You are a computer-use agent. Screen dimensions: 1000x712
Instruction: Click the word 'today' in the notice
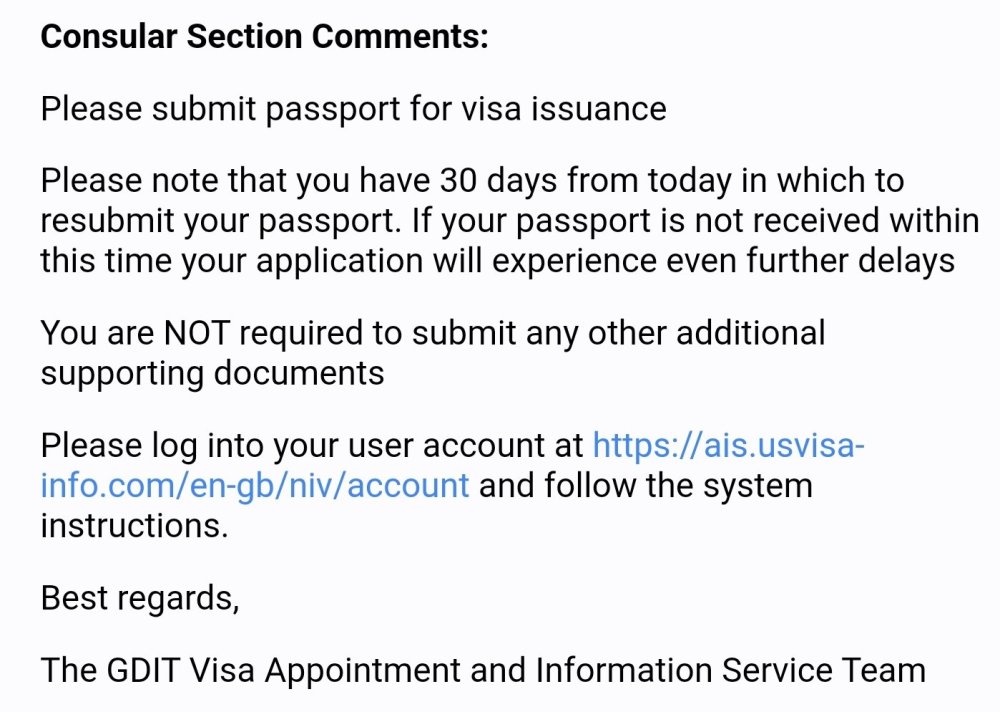pos(689,181)
